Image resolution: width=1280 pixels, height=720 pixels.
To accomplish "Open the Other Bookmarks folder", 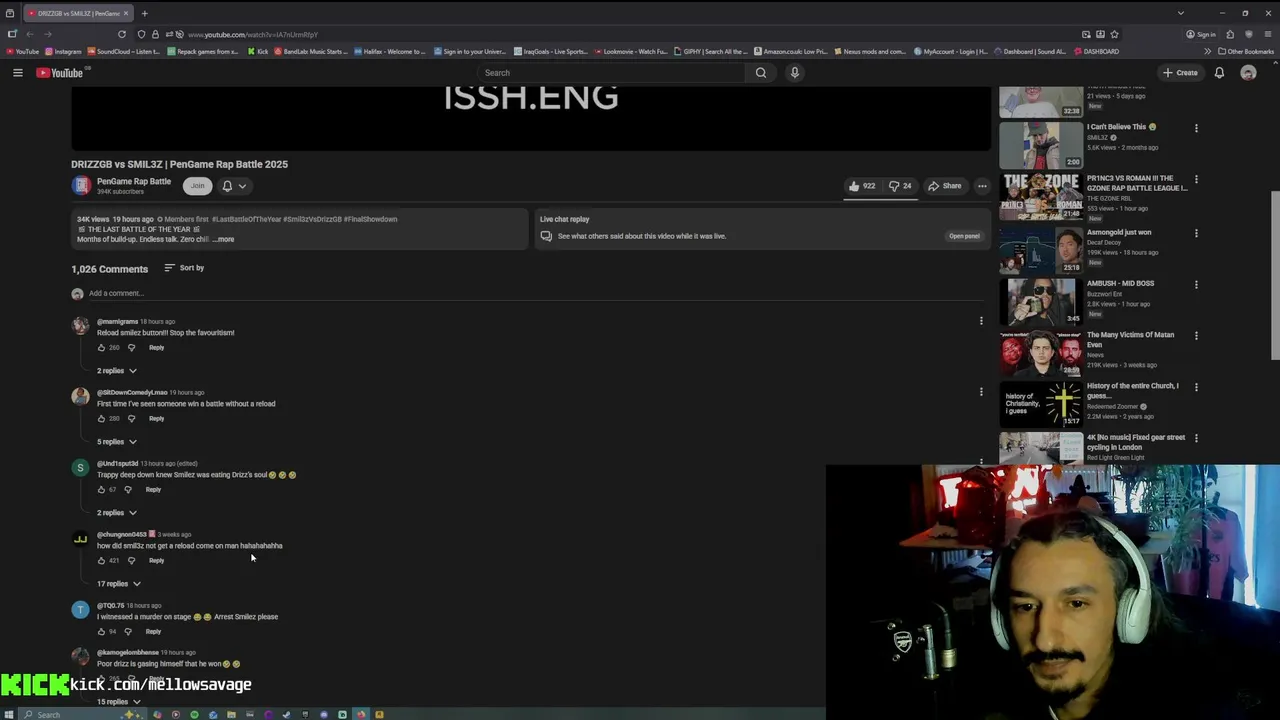I will click(x=1246, y=51).
